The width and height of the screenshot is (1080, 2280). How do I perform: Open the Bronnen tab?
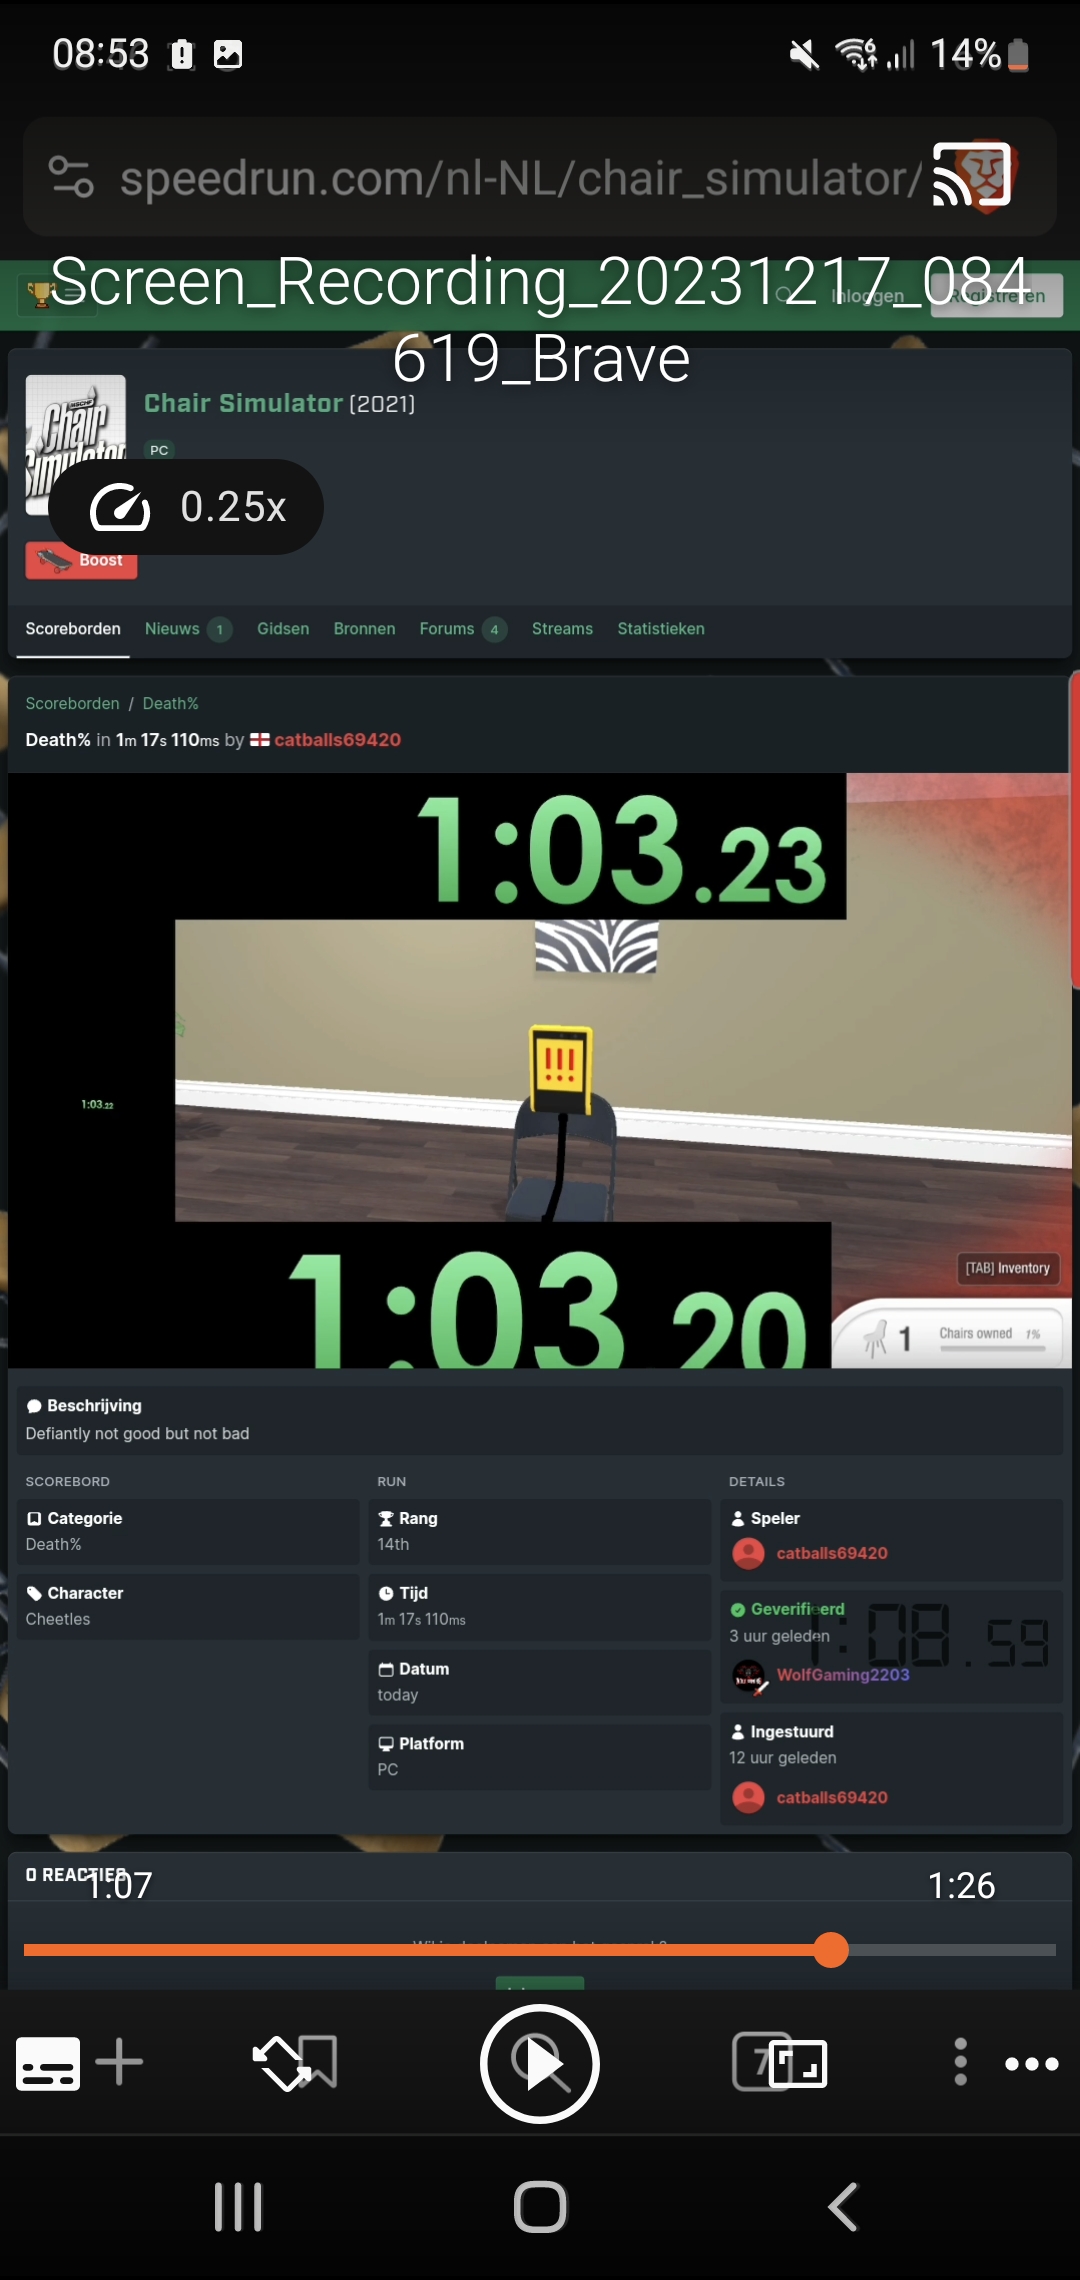pyautogui.click(x=364, y=629)
